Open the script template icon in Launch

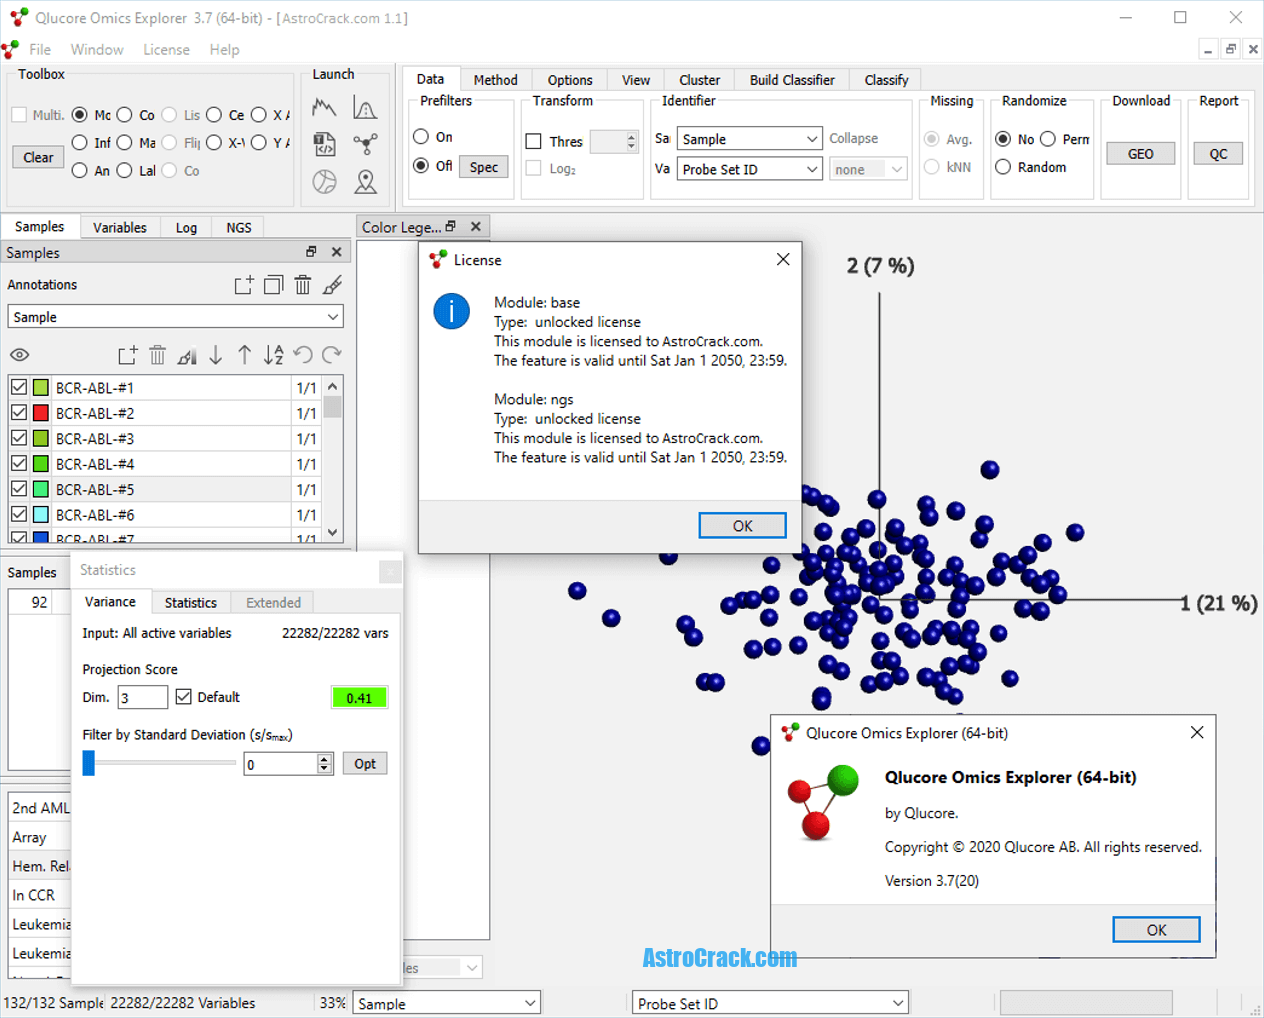coord(324,144)
